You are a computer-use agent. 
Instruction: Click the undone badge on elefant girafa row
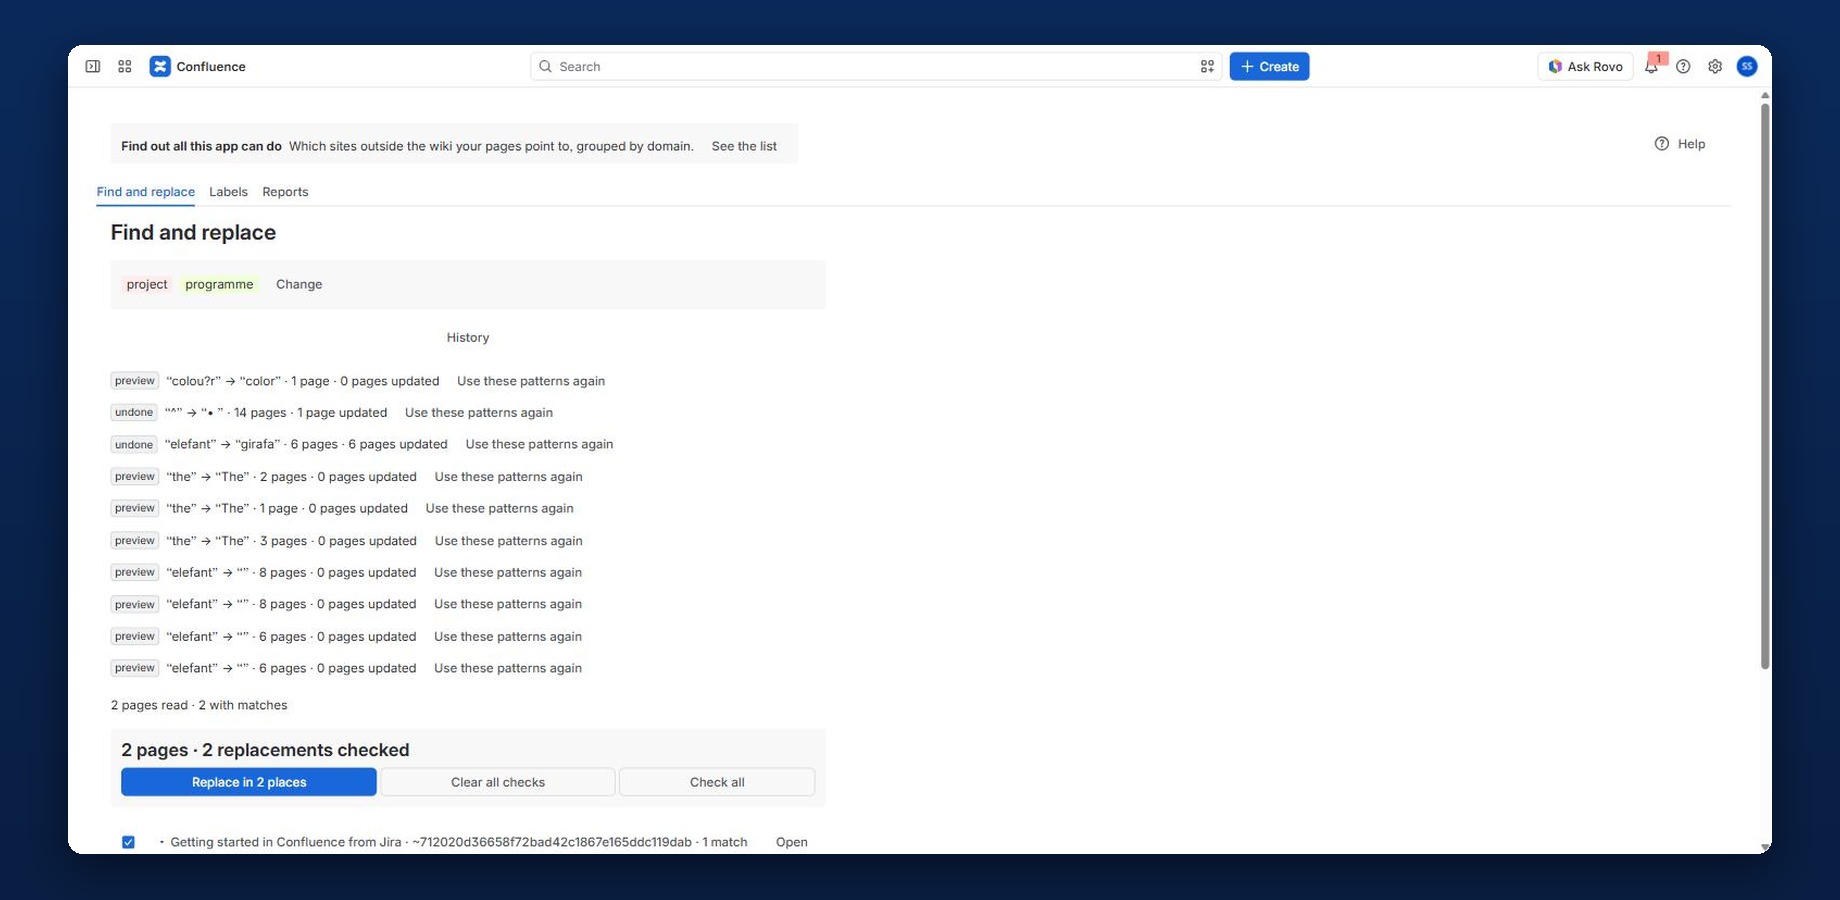(x=134, y=445)
